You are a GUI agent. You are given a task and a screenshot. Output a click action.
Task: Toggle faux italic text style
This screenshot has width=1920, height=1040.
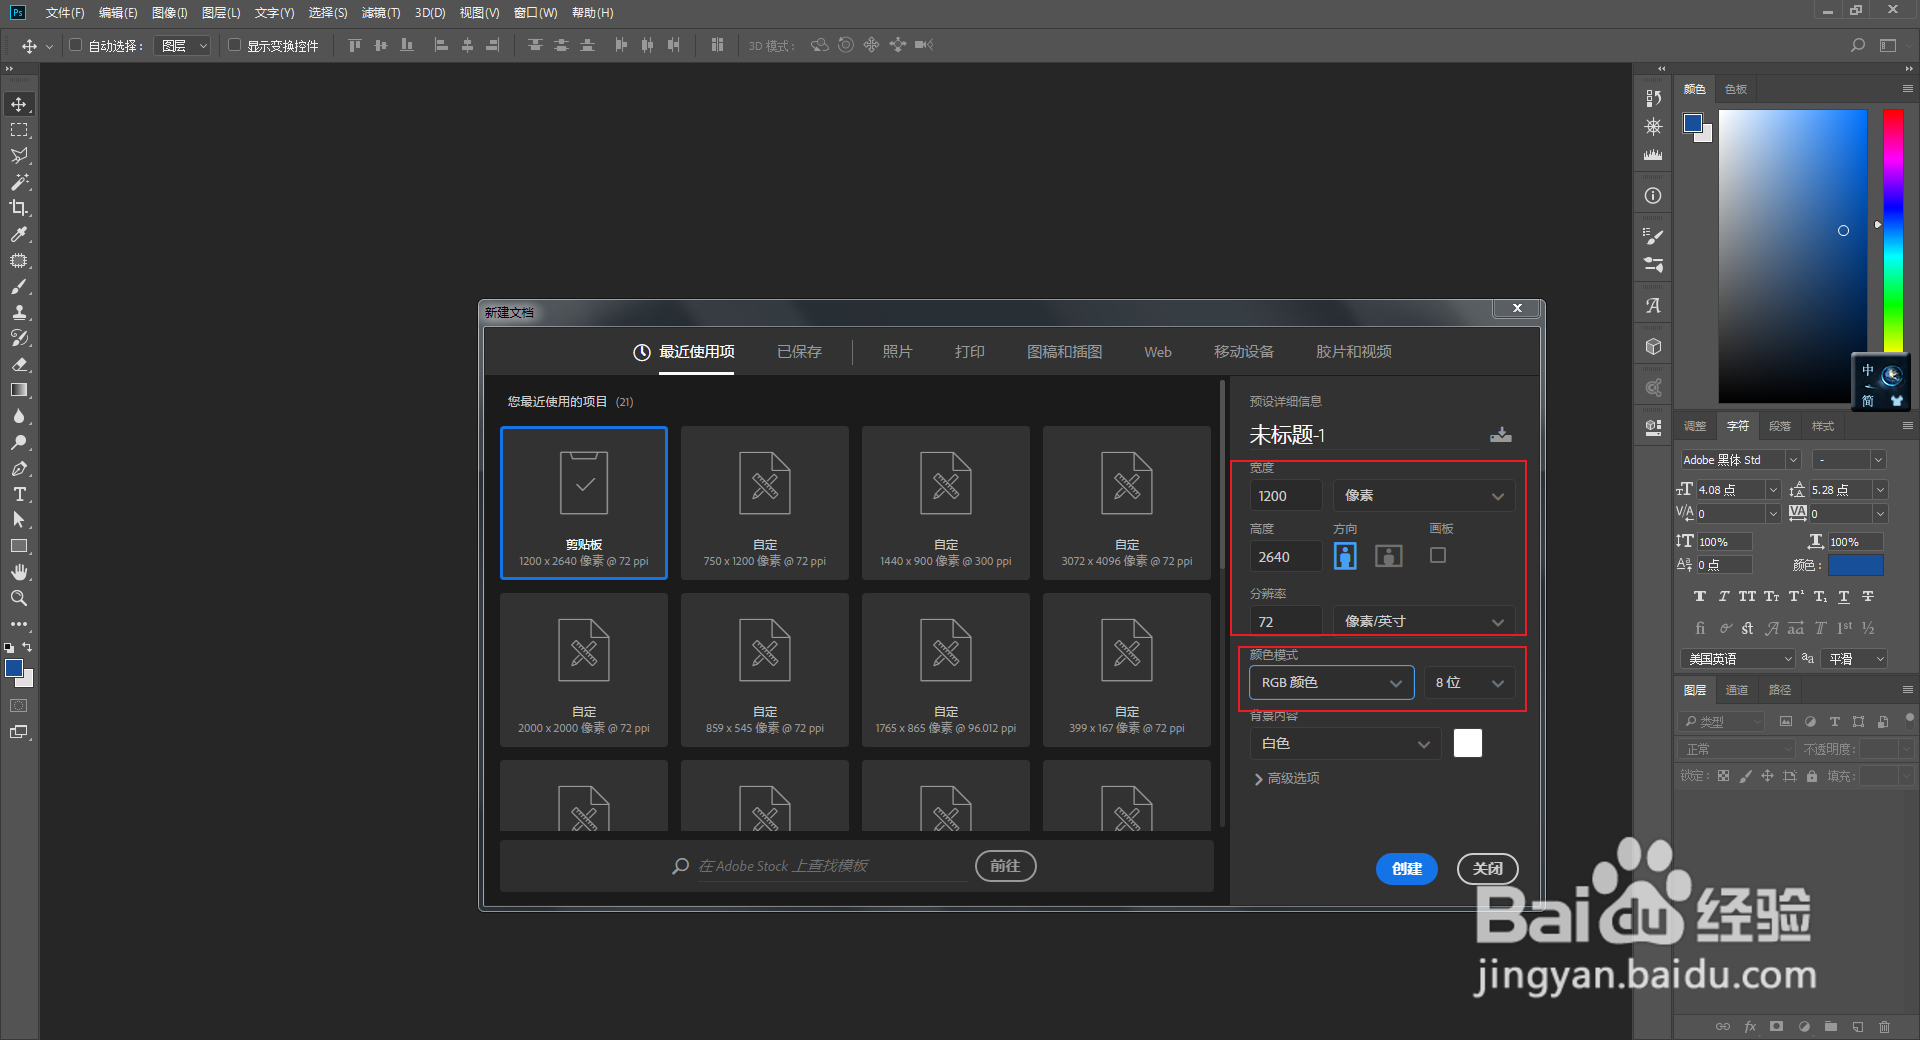(x=1723, y=597)
